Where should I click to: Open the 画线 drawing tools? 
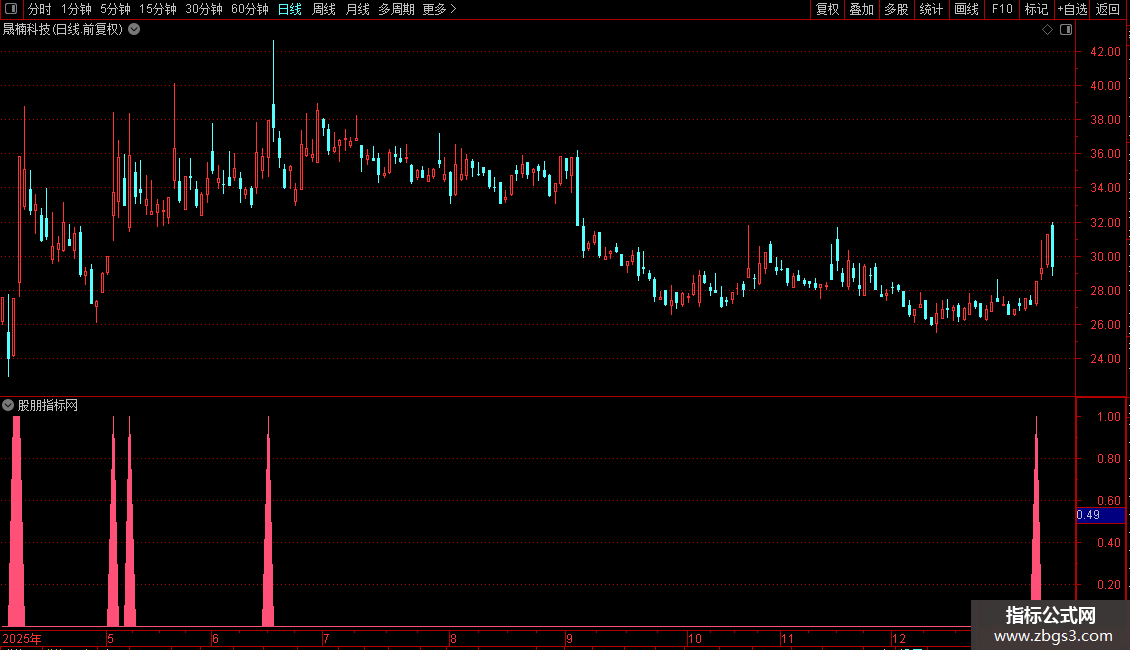point(966,9)
